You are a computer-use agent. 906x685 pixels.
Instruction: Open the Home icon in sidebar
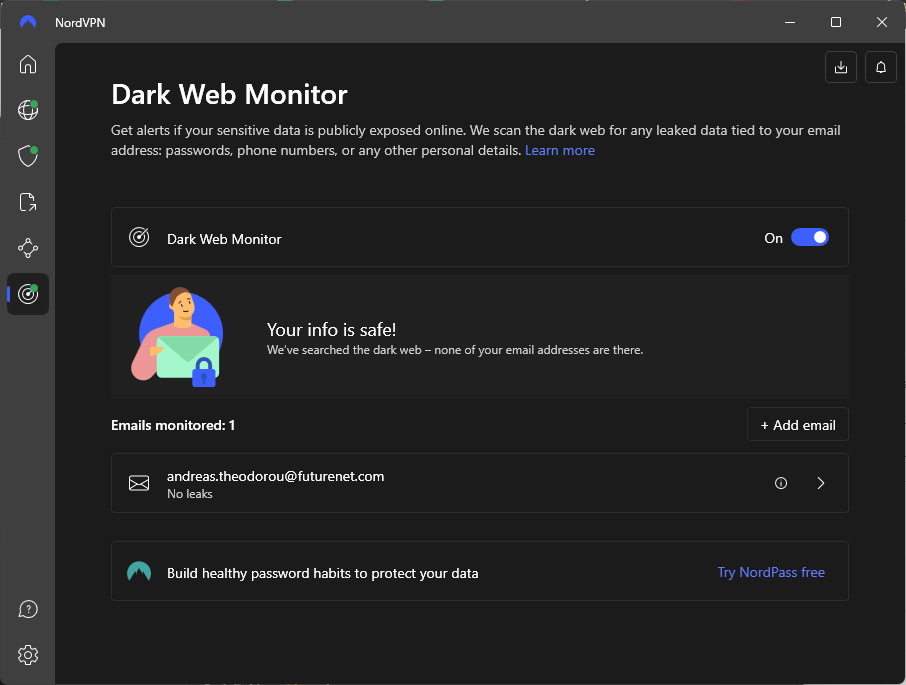(x=28, y=64)
